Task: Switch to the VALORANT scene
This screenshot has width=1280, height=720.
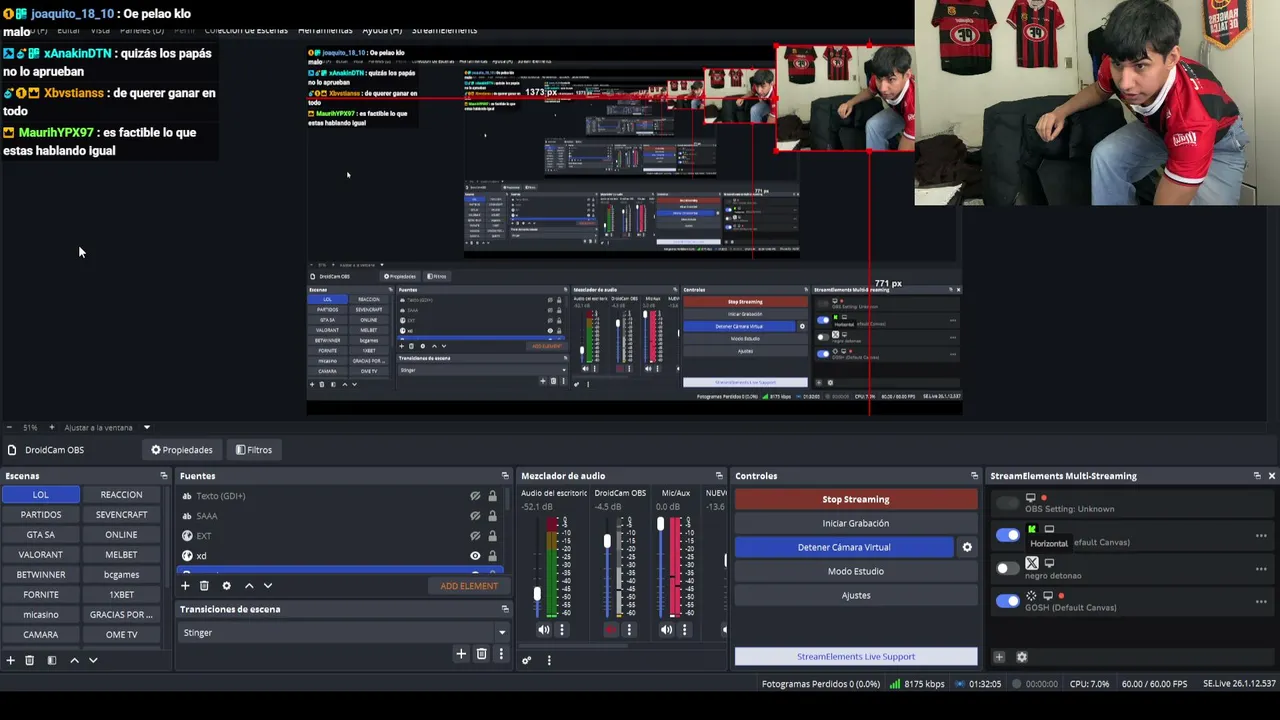Action: (x=41, y=555)
